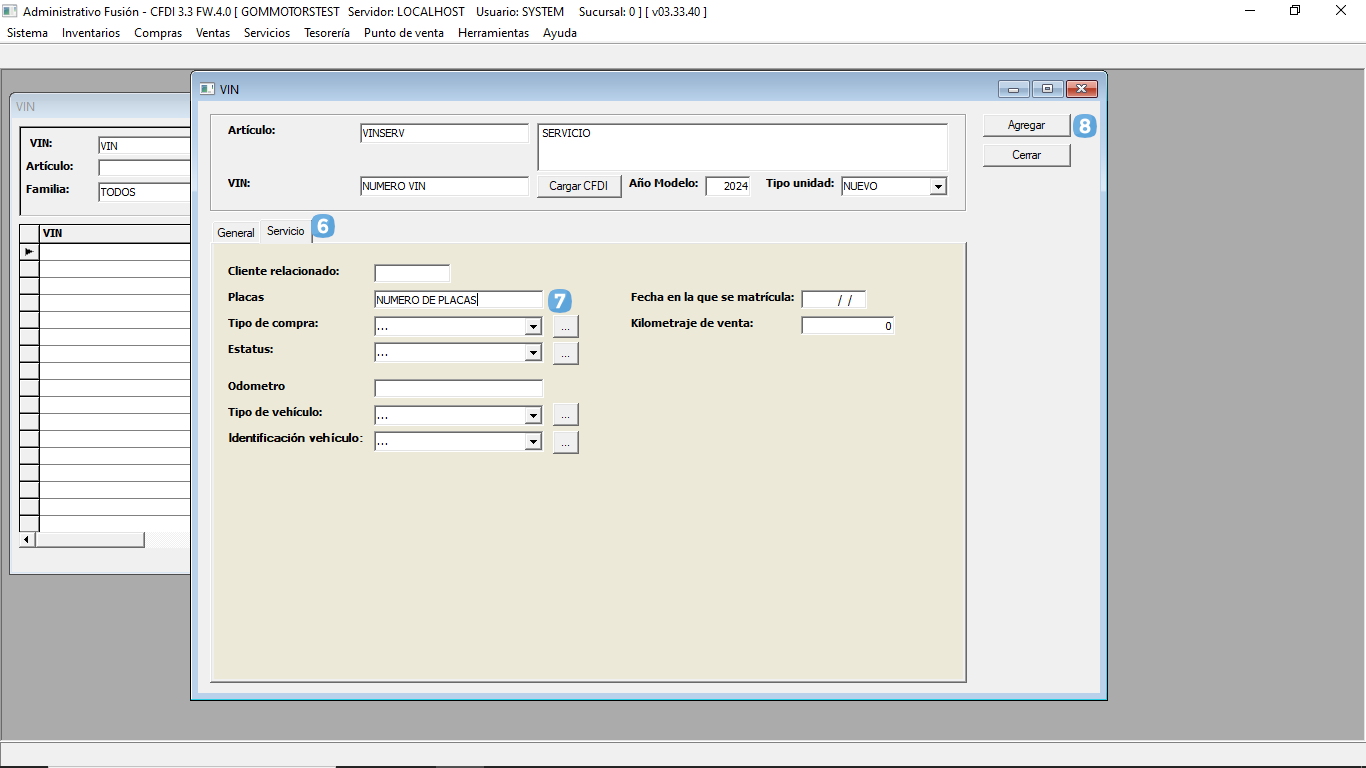Screen dimensions: 1366x768
Task: Expand the Tipo unidad dropdown
Action: point(937,186)
